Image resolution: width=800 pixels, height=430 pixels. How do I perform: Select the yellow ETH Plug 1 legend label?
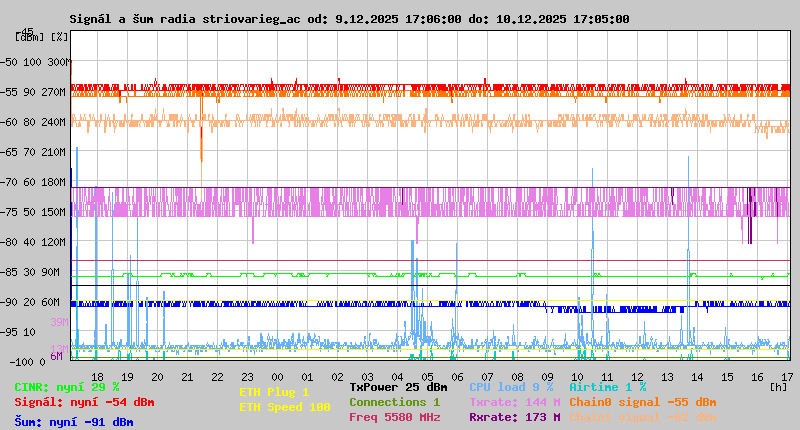tap(274, 393)
